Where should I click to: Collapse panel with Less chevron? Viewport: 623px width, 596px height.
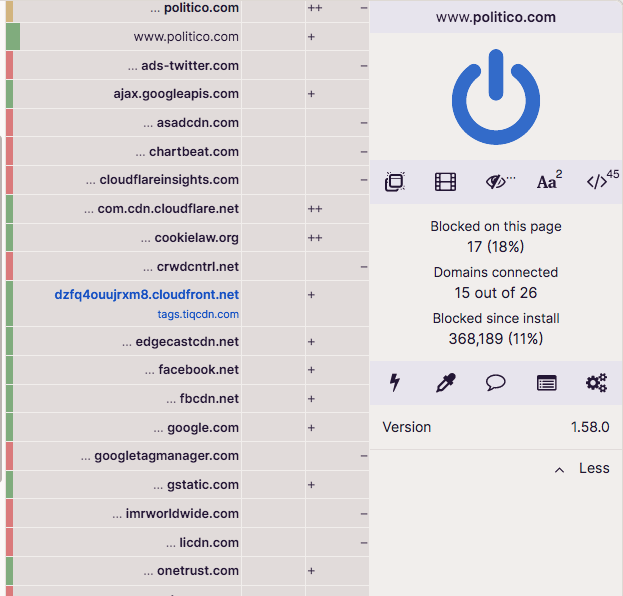(x=582, y=468)
